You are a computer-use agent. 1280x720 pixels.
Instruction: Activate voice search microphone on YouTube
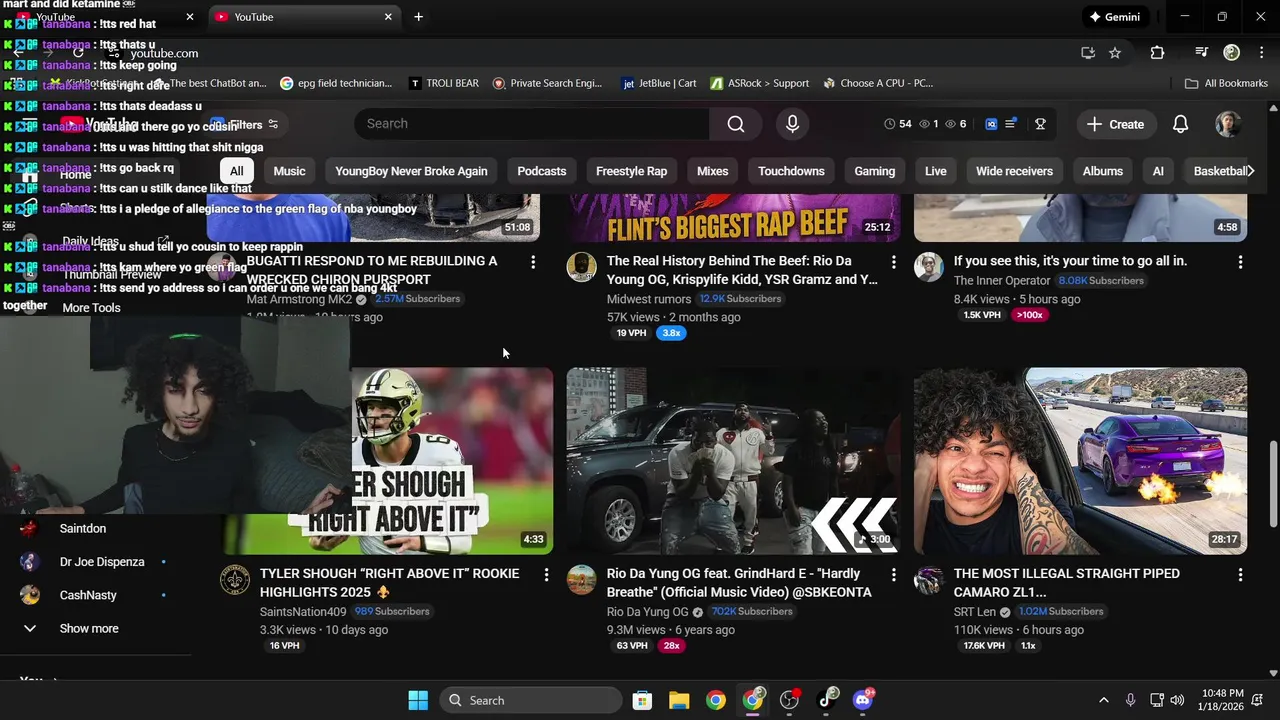pos(792,124)
